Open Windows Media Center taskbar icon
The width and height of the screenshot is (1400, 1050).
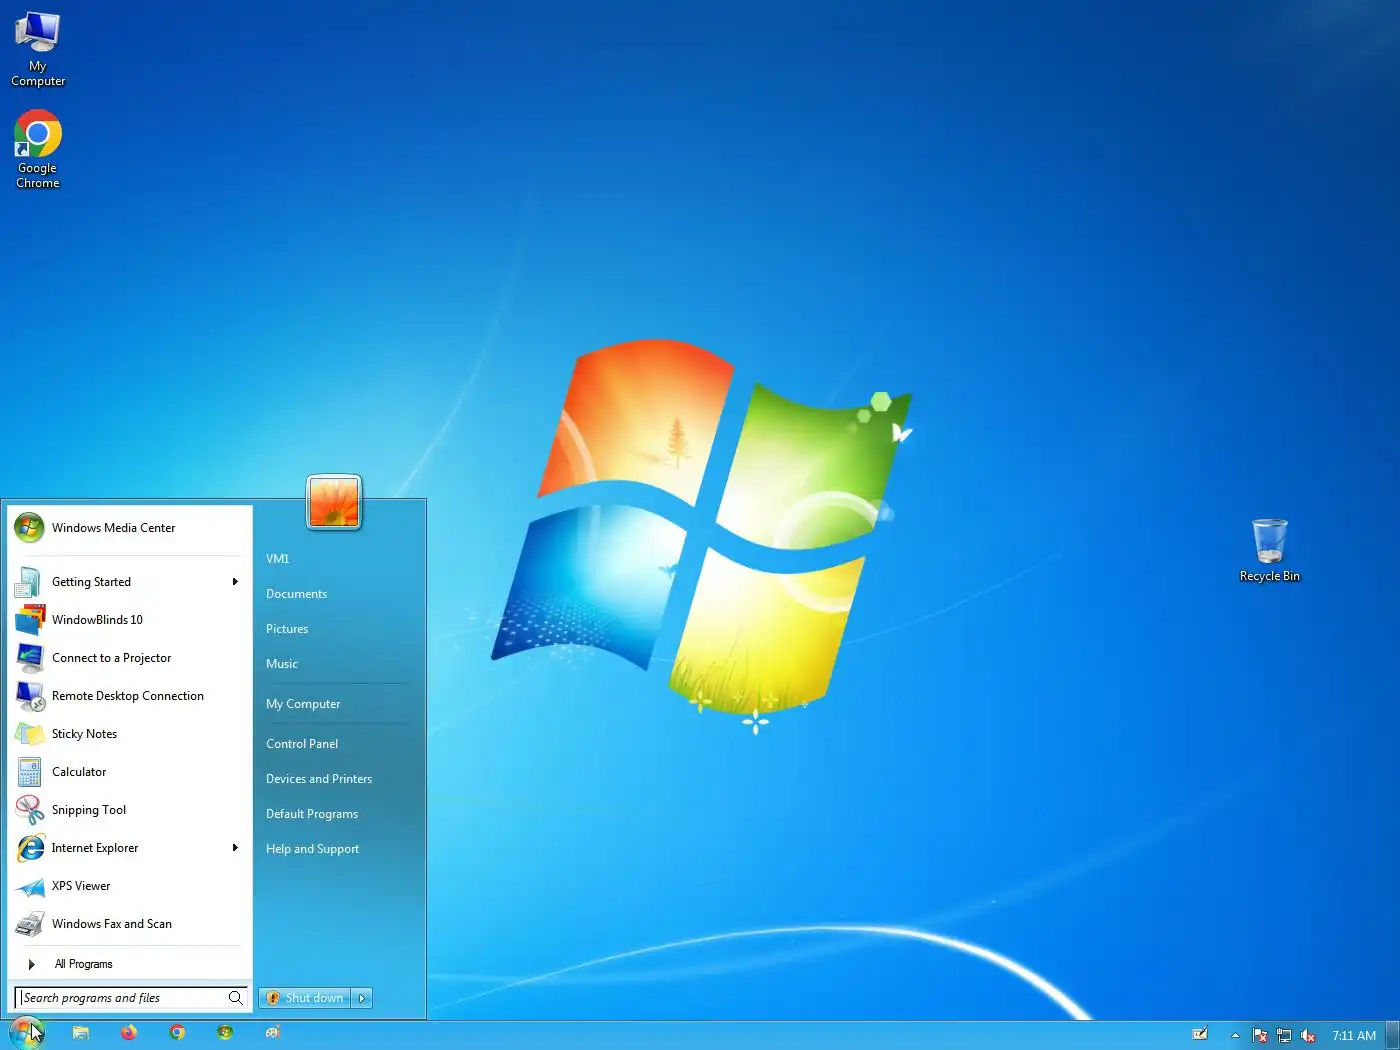click(225, 1033)
